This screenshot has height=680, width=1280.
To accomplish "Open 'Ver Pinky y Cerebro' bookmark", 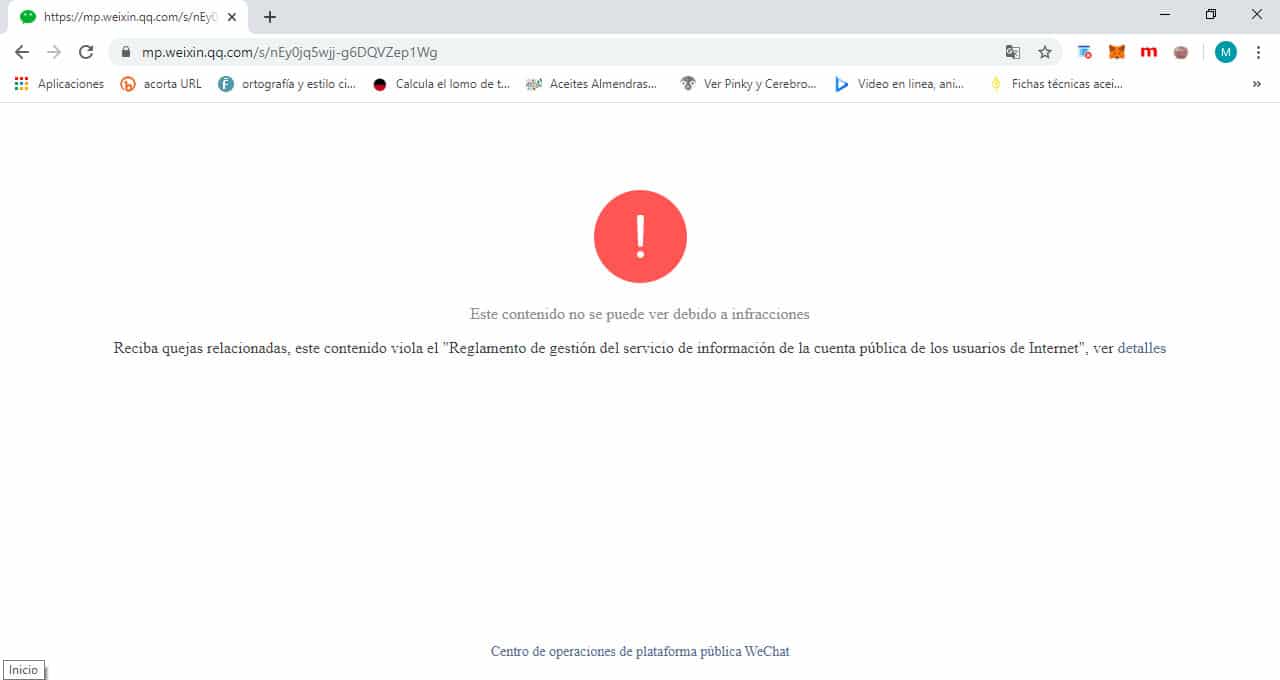I will point(748,84).
